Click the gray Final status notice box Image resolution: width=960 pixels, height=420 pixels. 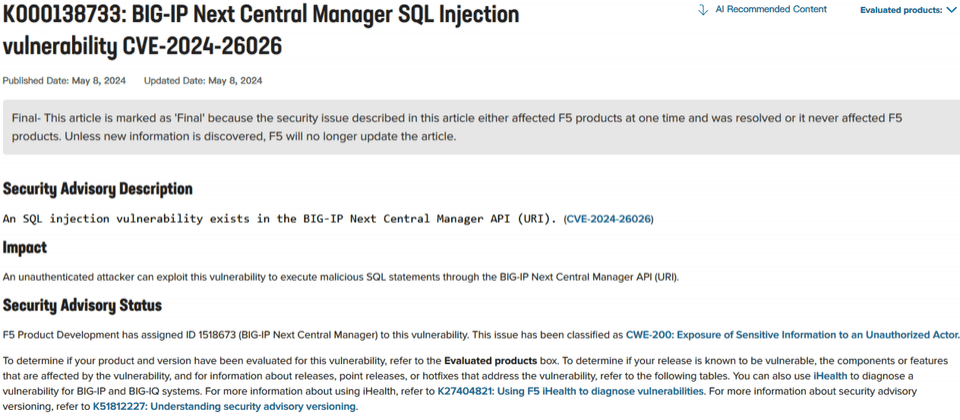[x=481, y=127]
